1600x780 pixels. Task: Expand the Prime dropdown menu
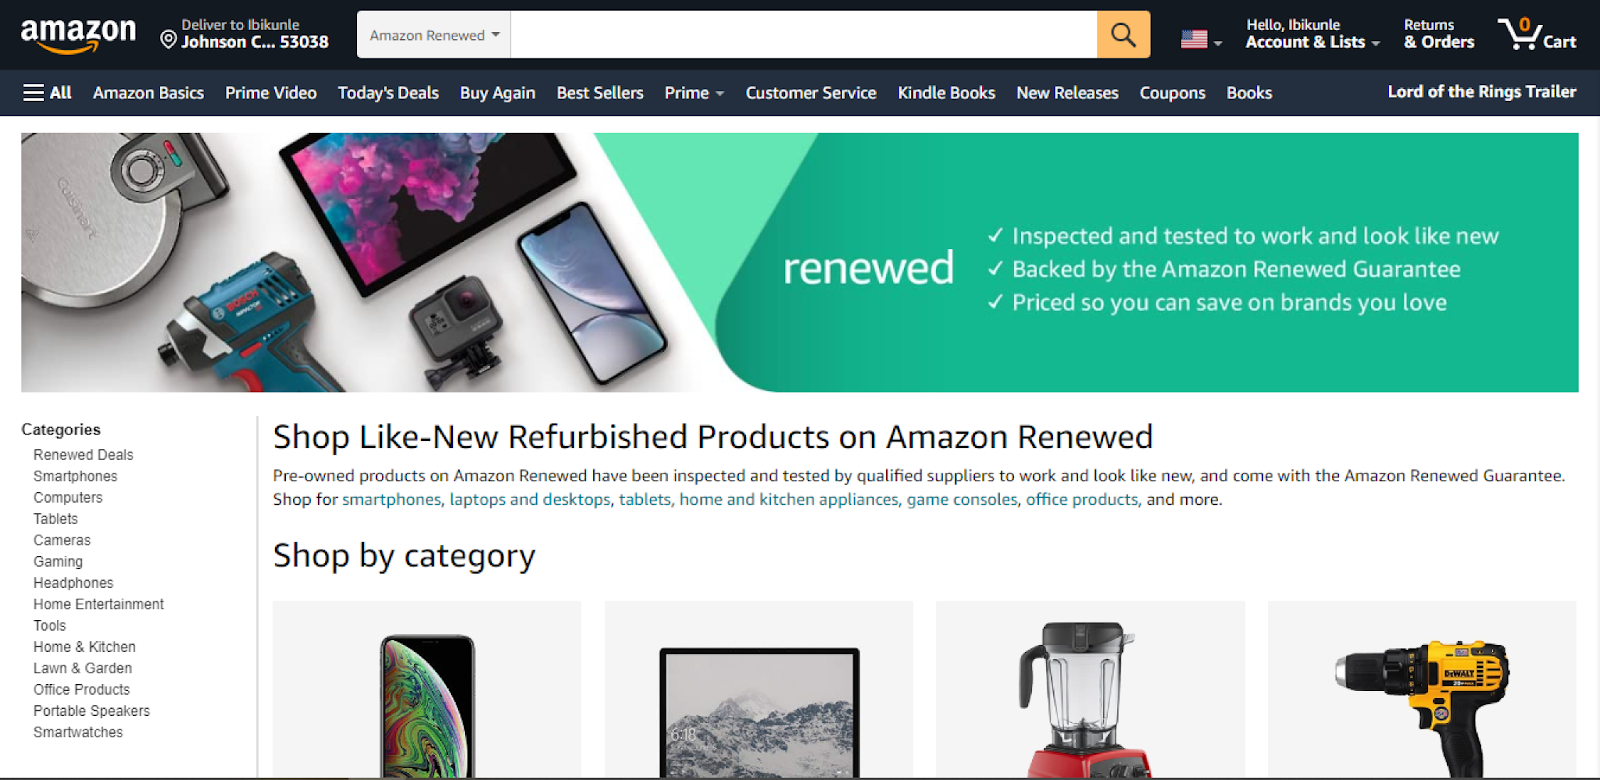[x=694, y=93]
